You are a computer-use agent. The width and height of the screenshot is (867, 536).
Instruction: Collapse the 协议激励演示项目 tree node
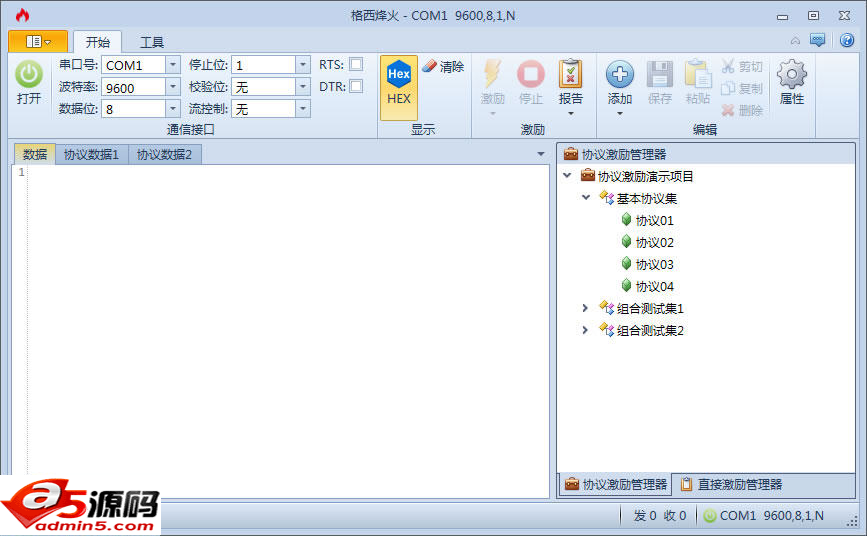coord(567,175)
